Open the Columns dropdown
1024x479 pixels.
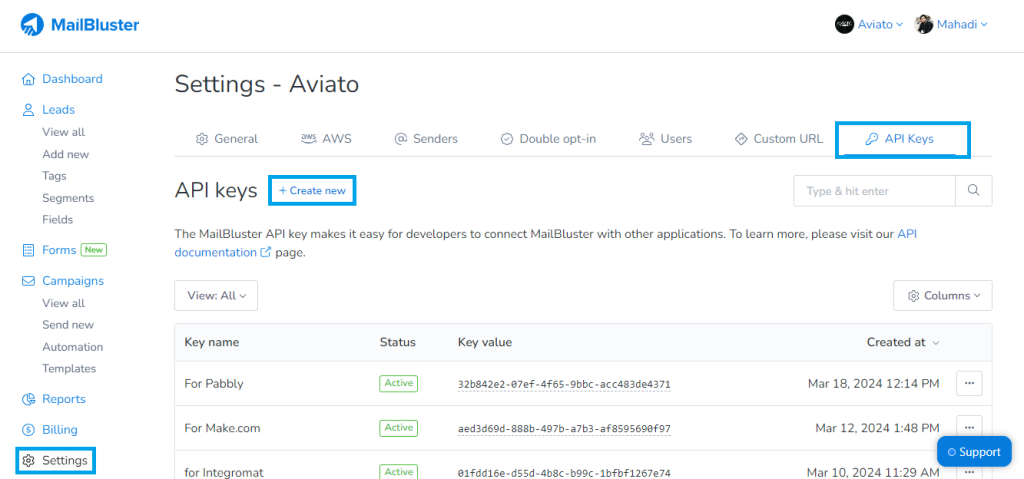pyautogui.click(x=943, y=295)
